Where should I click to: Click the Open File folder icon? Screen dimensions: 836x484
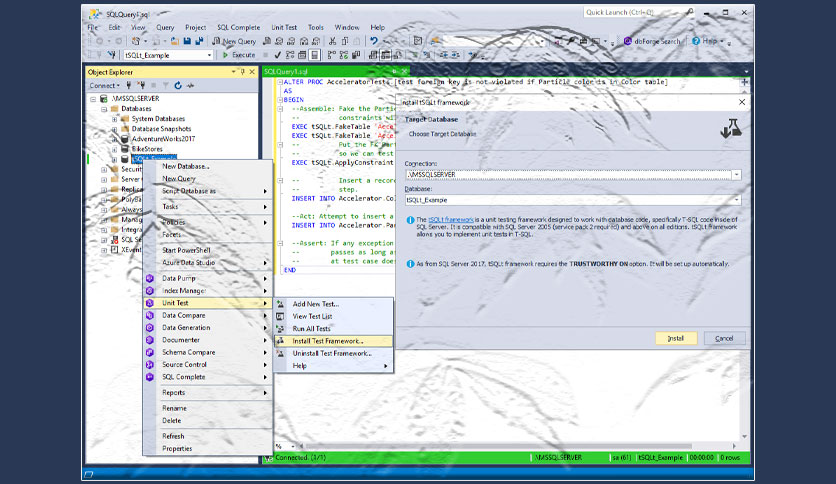click(174, 41)
